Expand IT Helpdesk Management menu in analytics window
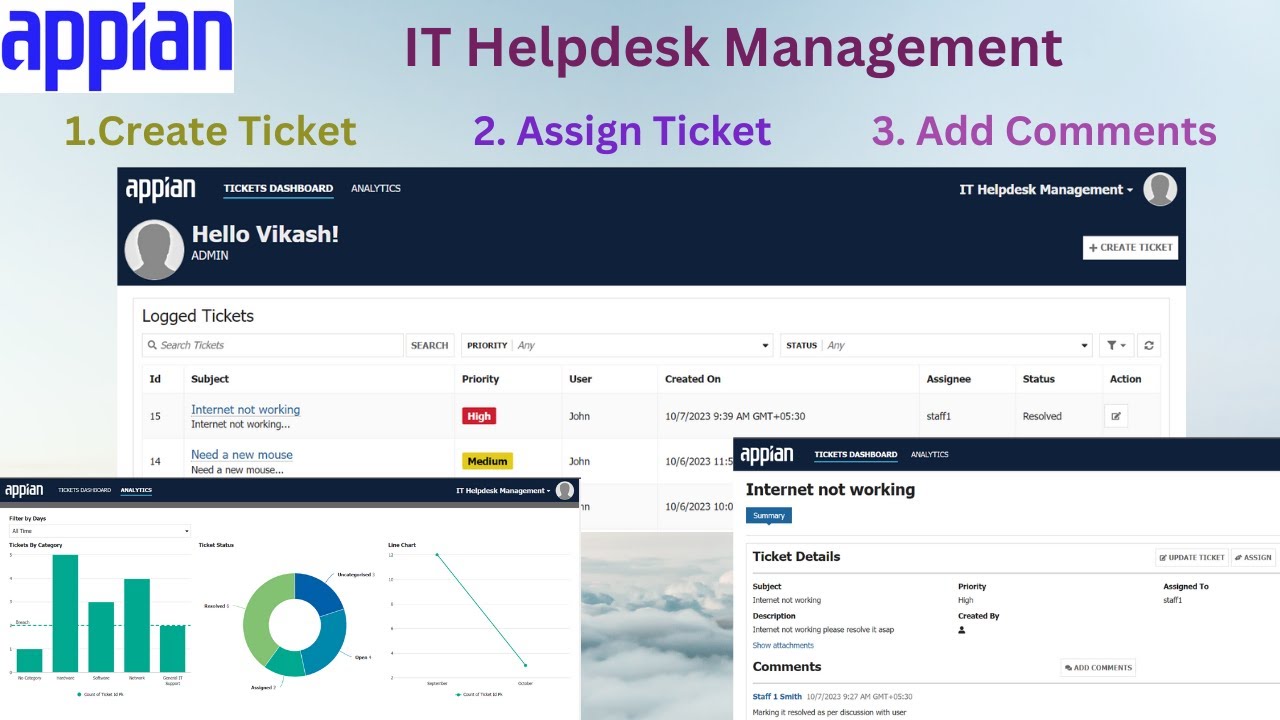Screen dimensions: 1280x720 coord(503,491)
